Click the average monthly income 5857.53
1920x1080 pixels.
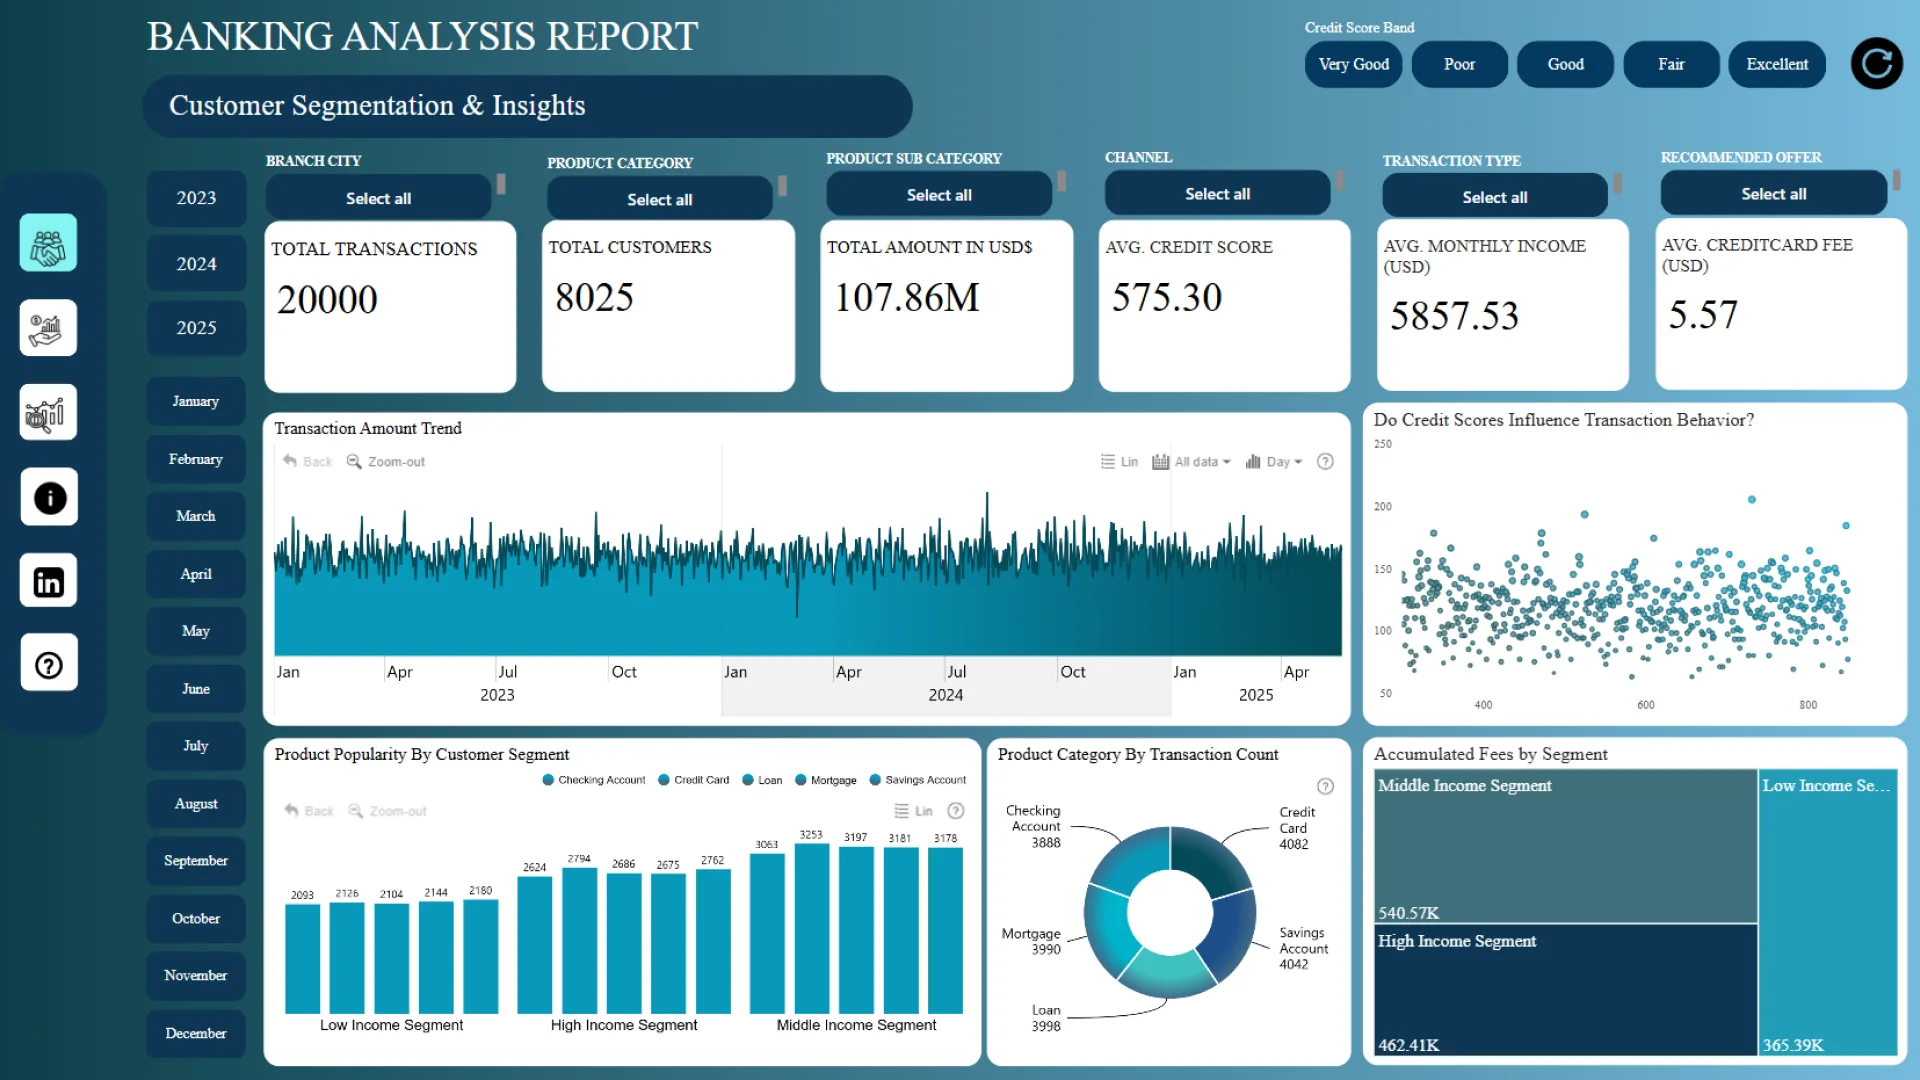click(x=1454, y=317)
